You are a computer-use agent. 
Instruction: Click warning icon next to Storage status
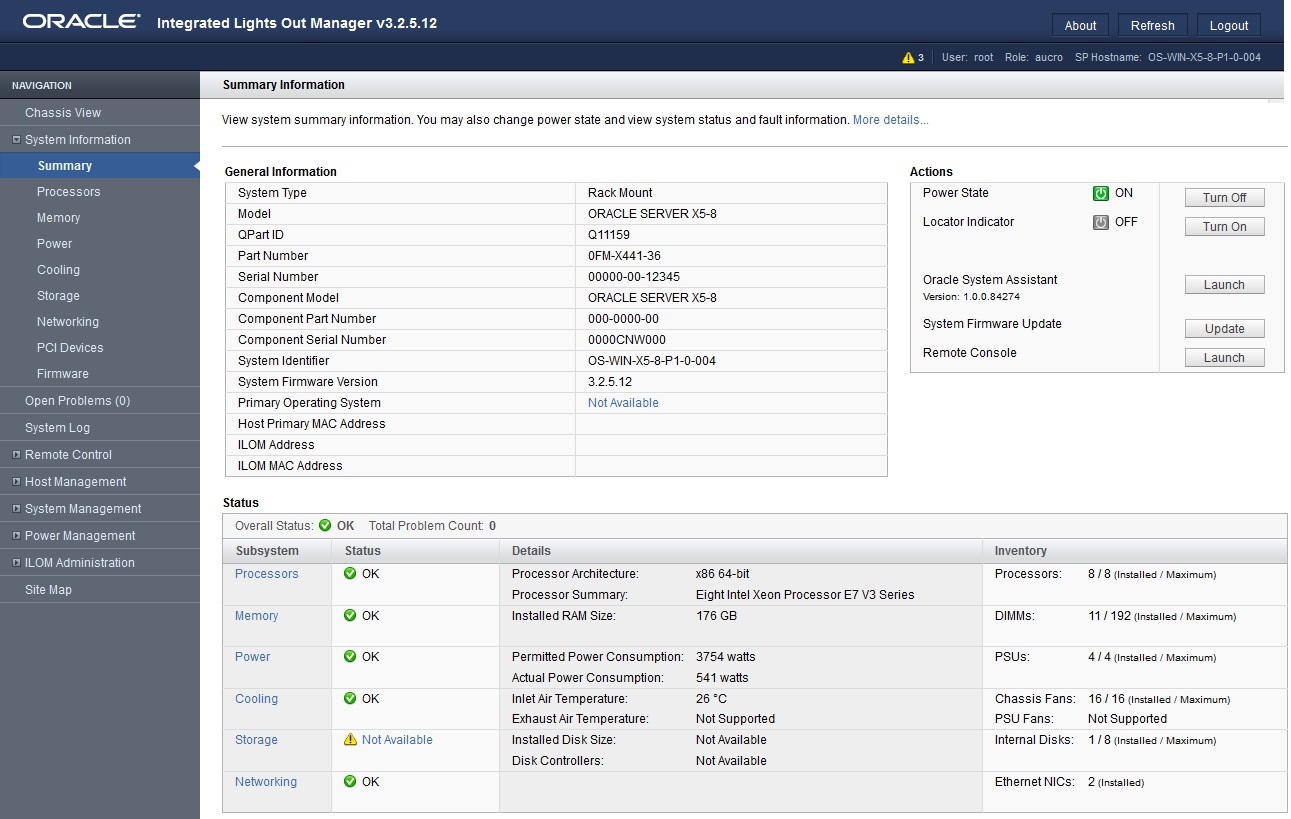tap(350, 740)
